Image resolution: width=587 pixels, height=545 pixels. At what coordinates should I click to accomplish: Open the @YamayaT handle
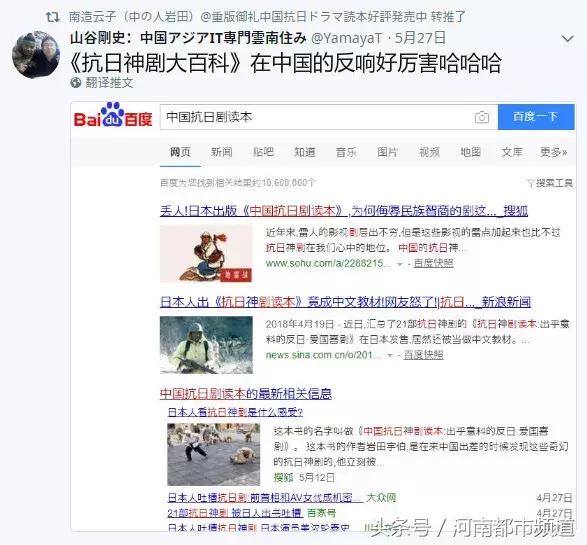346,38
